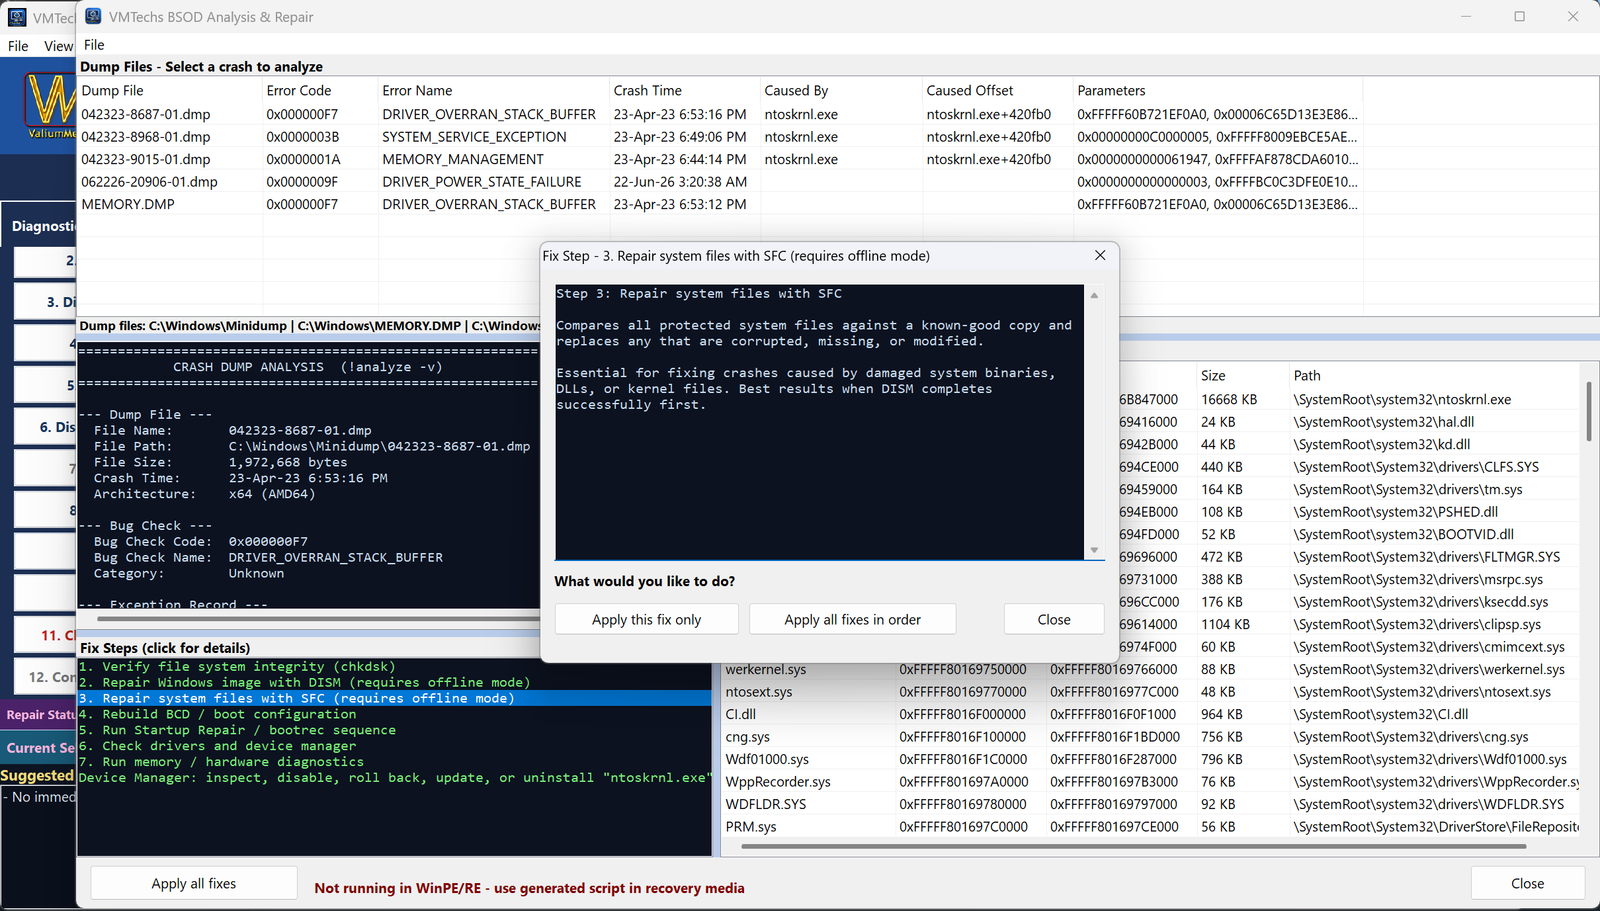
Task: Click vertical scrollbar of driver modules list
Action: point(1589,410)
